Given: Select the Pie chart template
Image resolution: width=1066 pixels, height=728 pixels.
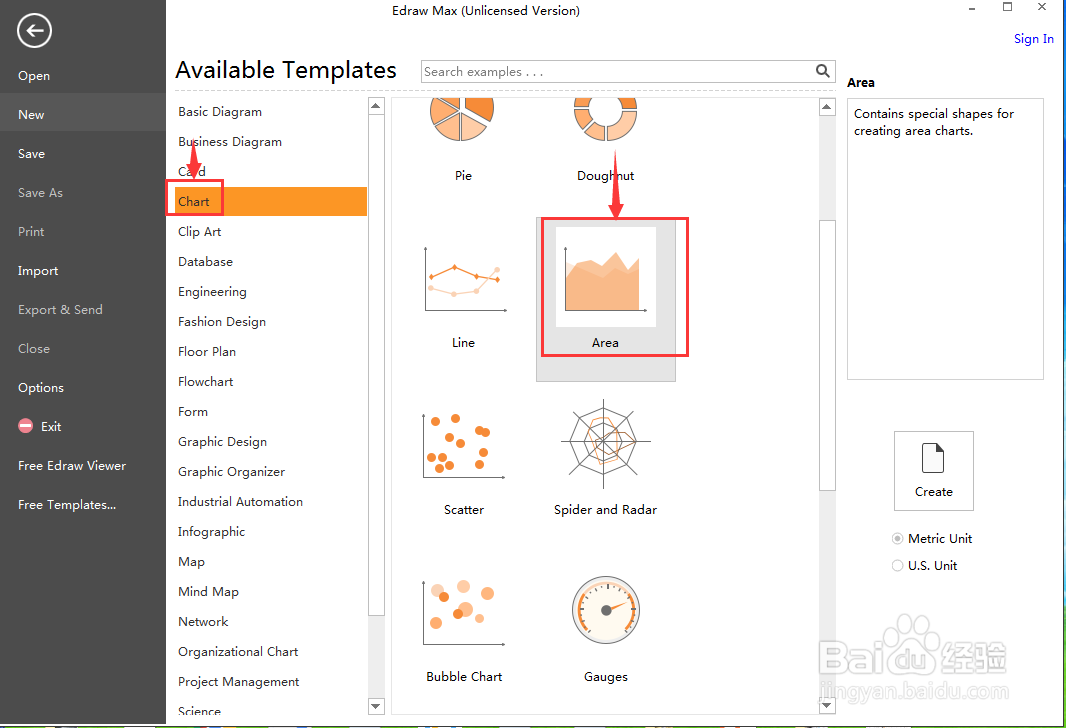Looking at the screenshot, I should (462, 139).
